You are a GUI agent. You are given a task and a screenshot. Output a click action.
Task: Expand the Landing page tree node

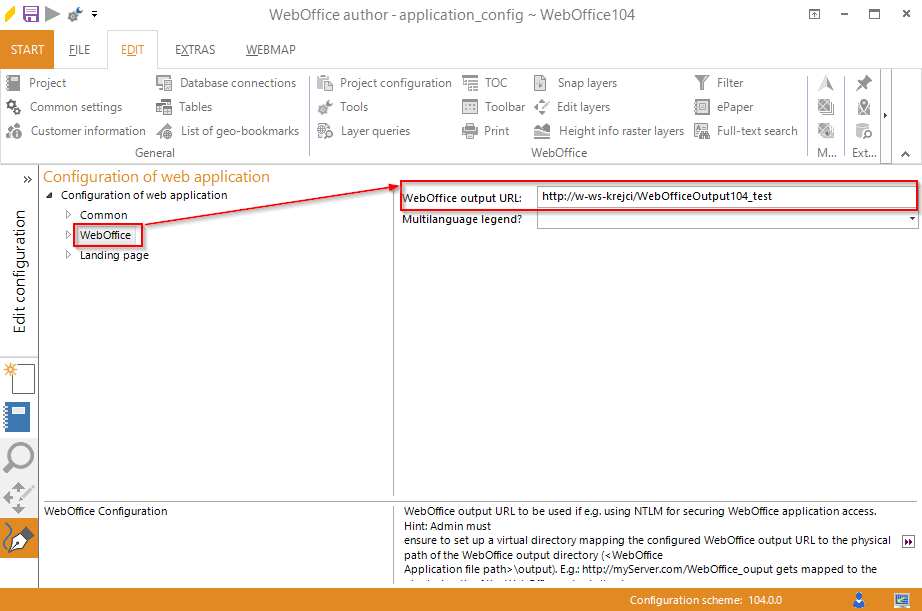coord(70,254)
